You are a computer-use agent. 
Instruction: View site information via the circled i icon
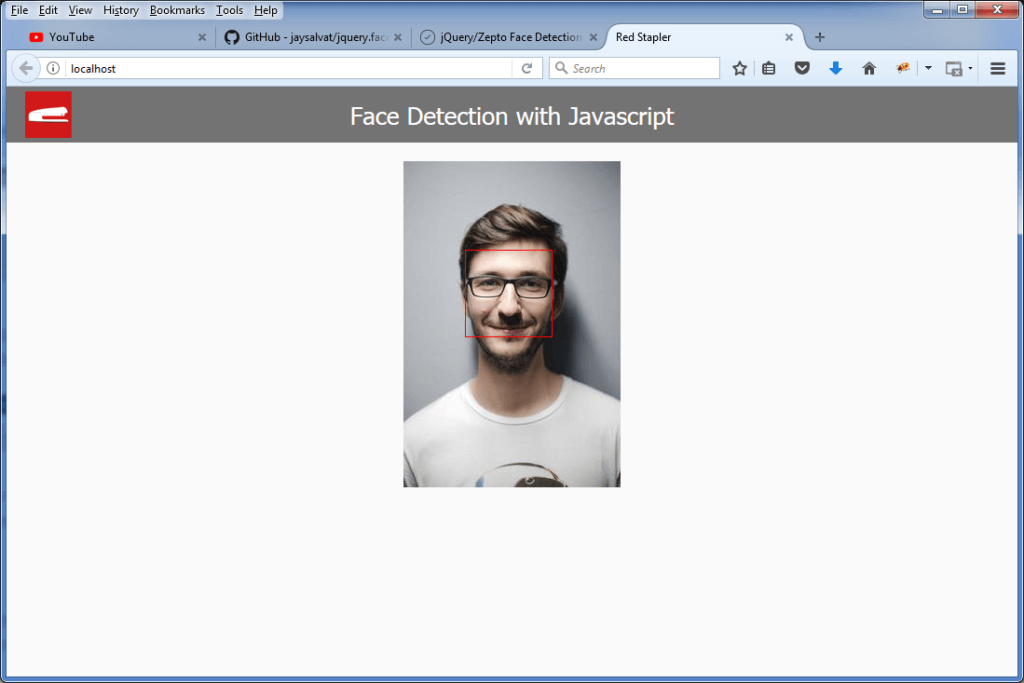click(52, 68)
